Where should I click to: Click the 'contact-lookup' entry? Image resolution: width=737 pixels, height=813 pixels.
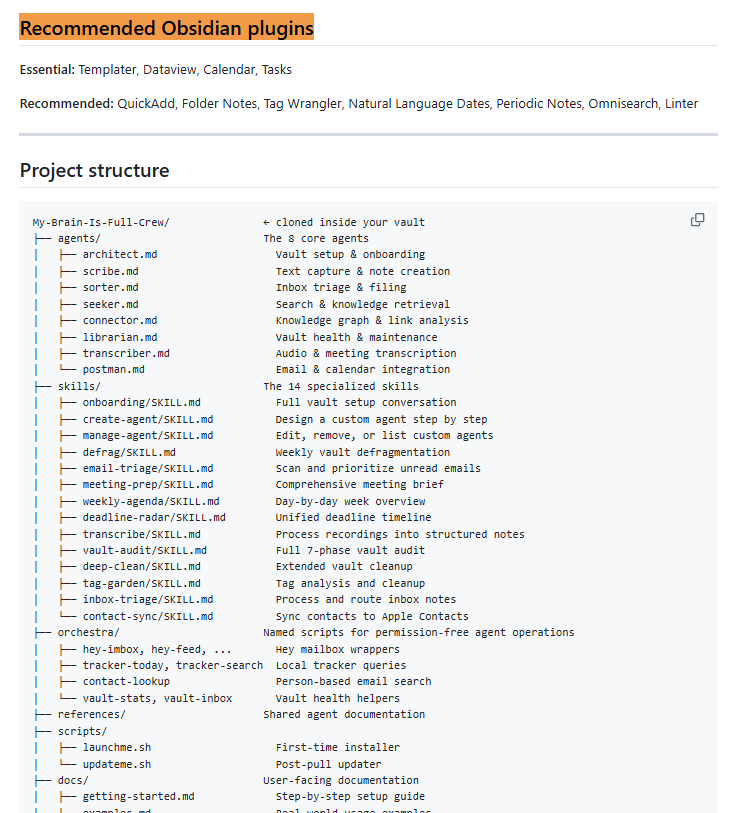(126, 681)
